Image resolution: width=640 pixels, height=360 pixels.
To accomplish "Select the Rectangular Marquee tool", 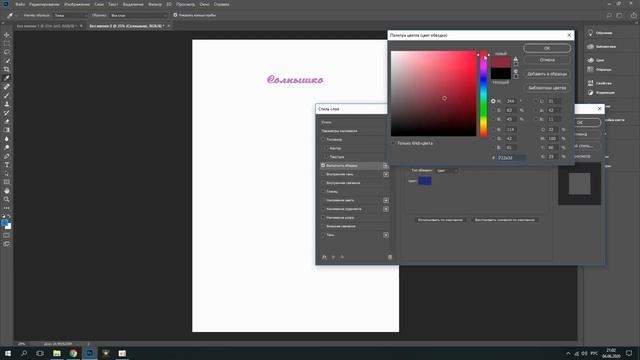I will point(7,43).
